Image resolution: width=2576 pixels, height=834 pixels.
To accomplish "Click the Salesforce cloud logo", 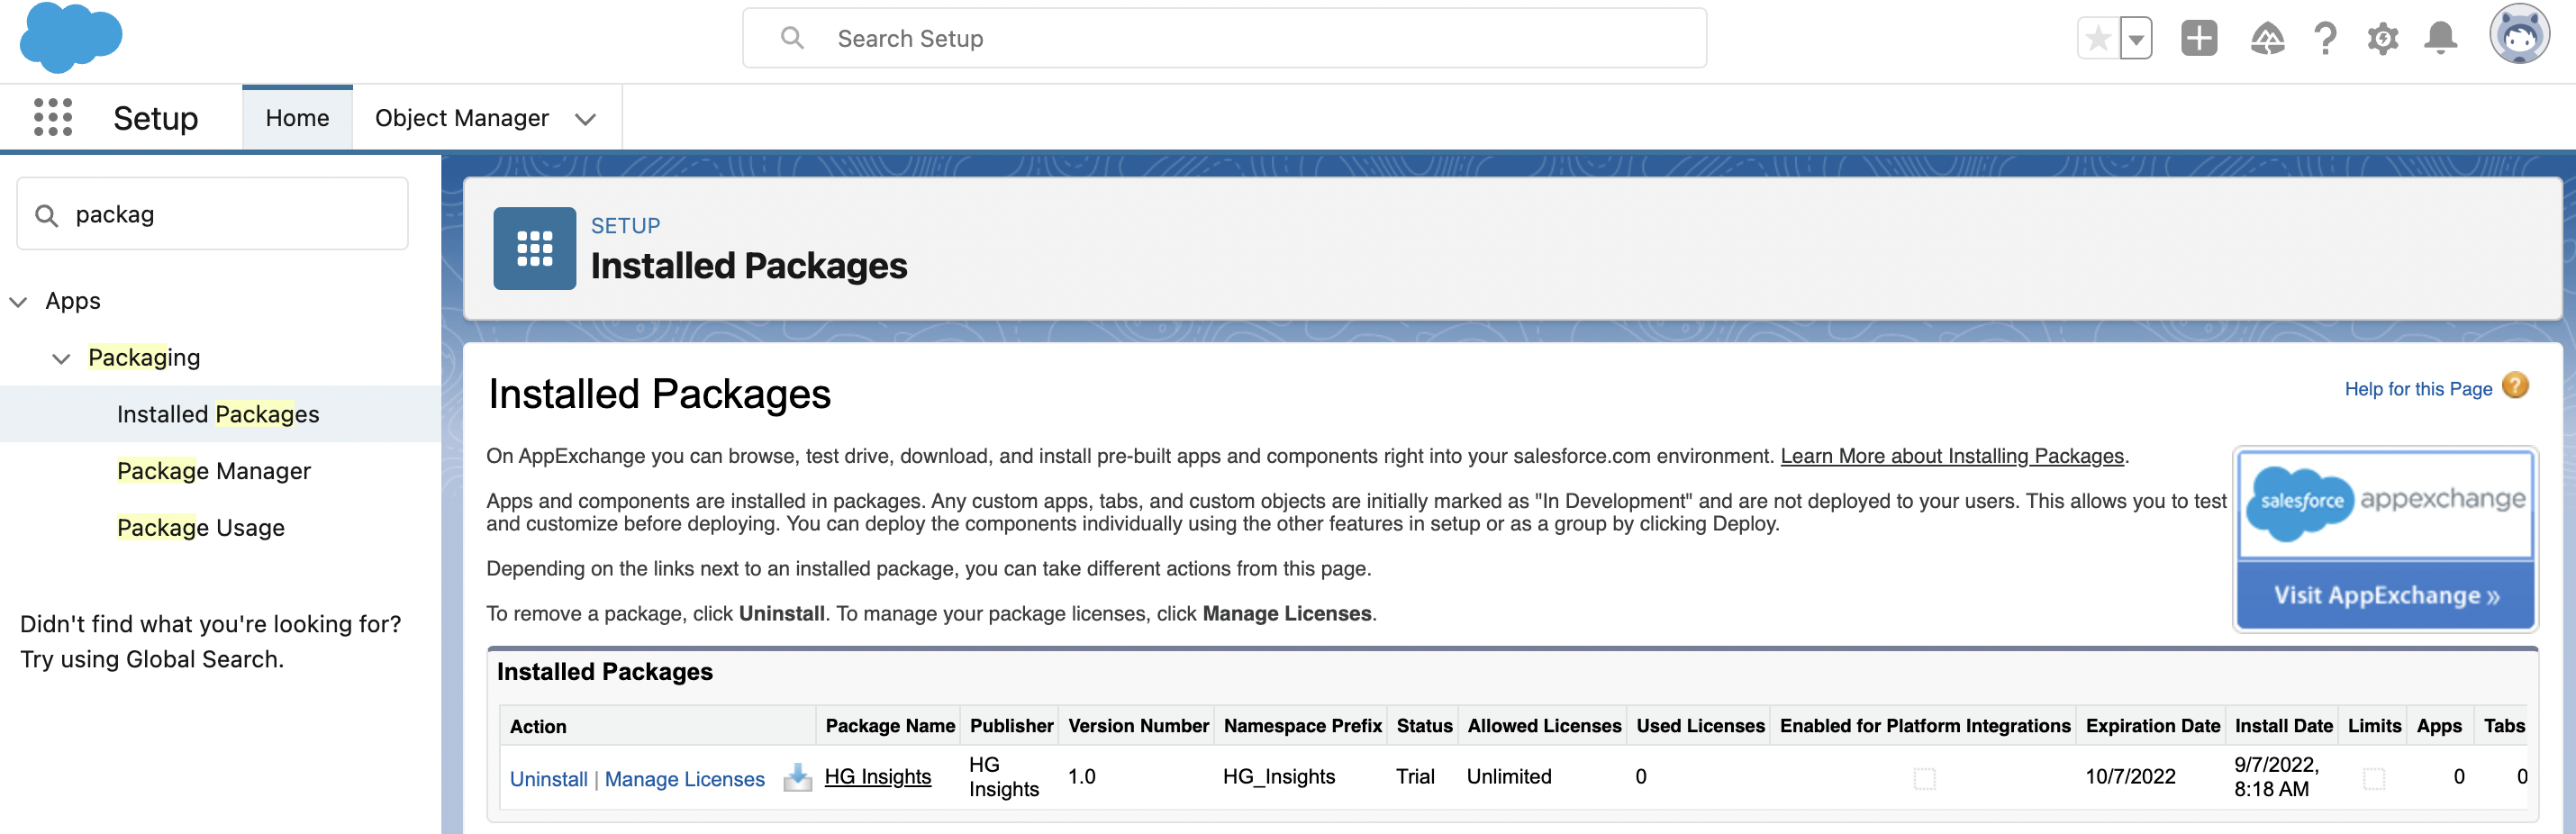I will (x=71, y=38).
